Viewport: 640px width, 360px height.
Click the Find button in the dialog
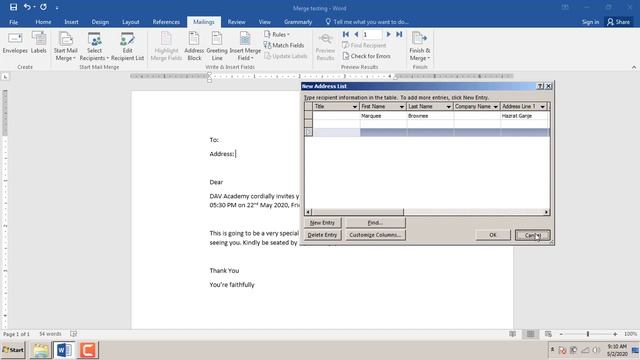point(375,223)
